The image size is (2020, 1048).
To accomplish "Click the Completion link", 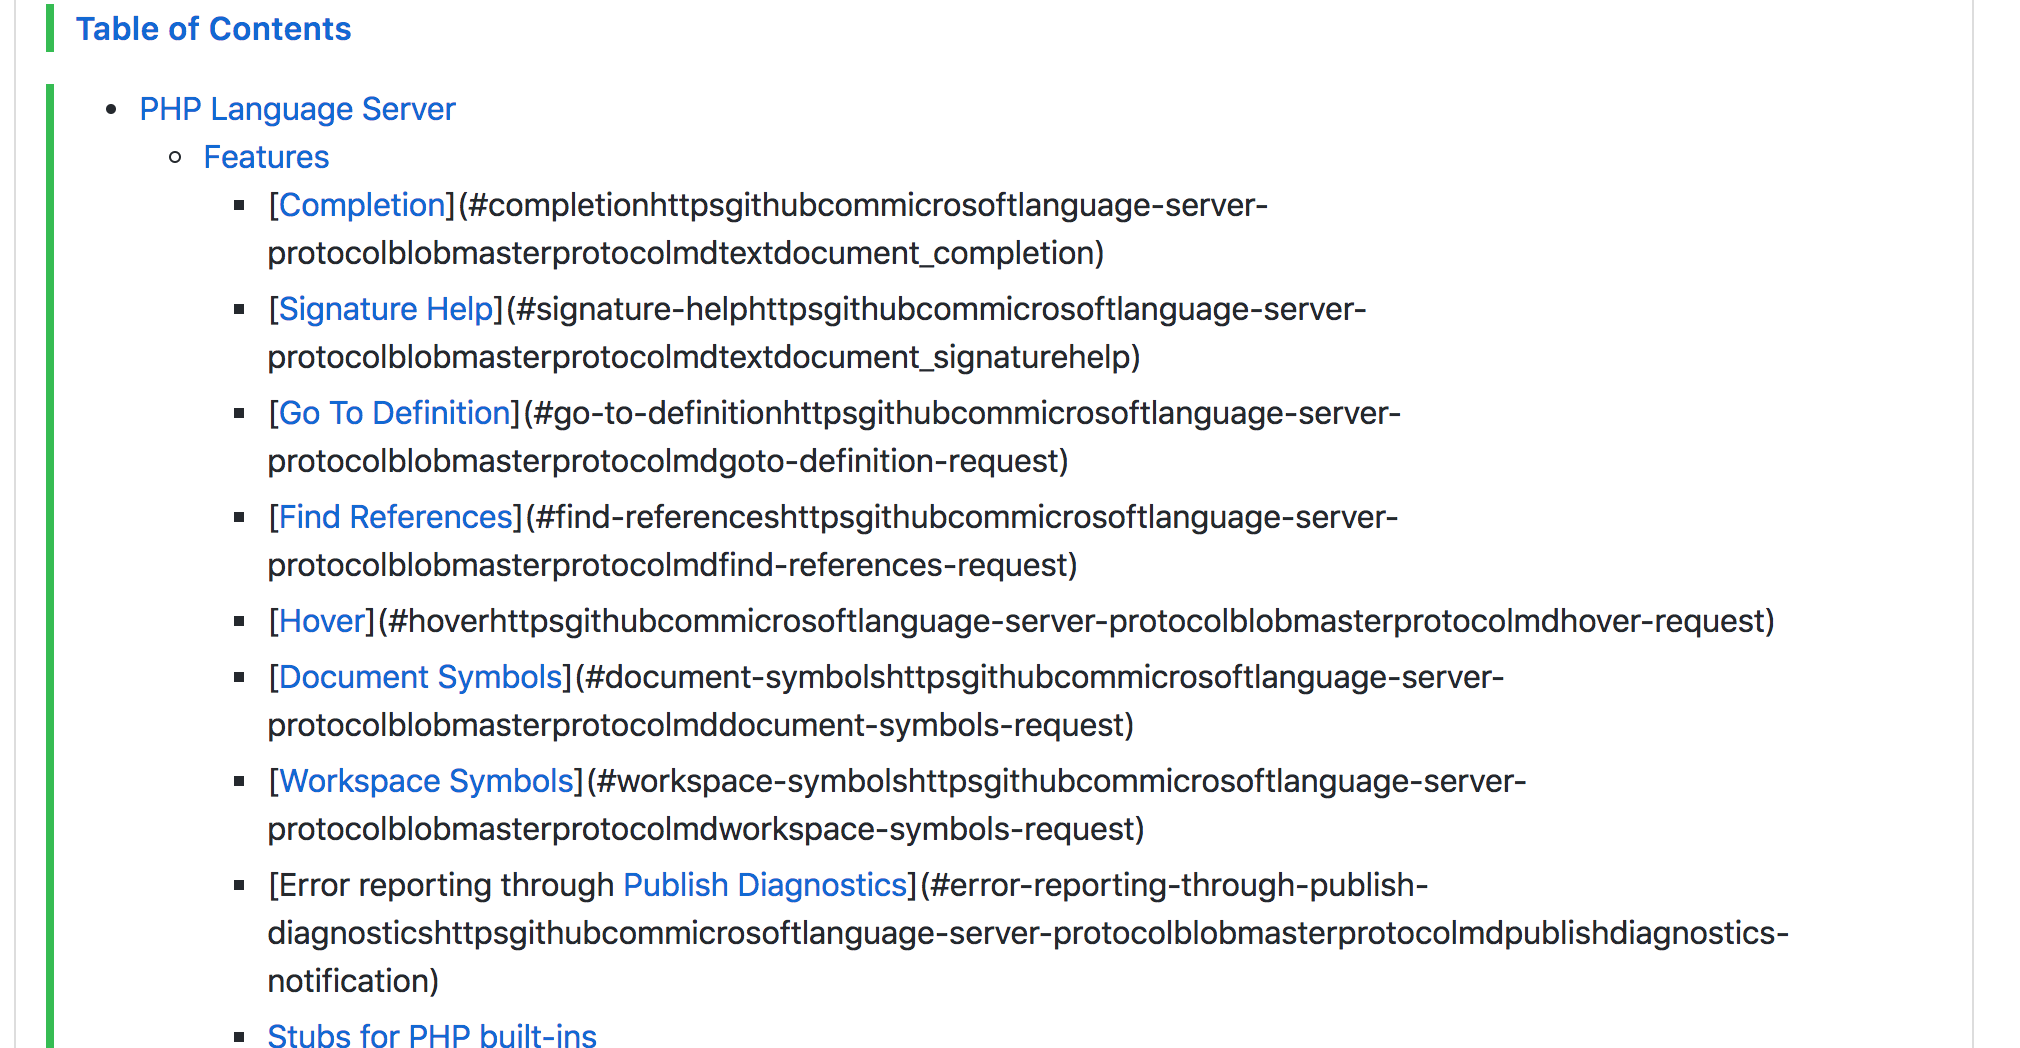I will (362, 205).
